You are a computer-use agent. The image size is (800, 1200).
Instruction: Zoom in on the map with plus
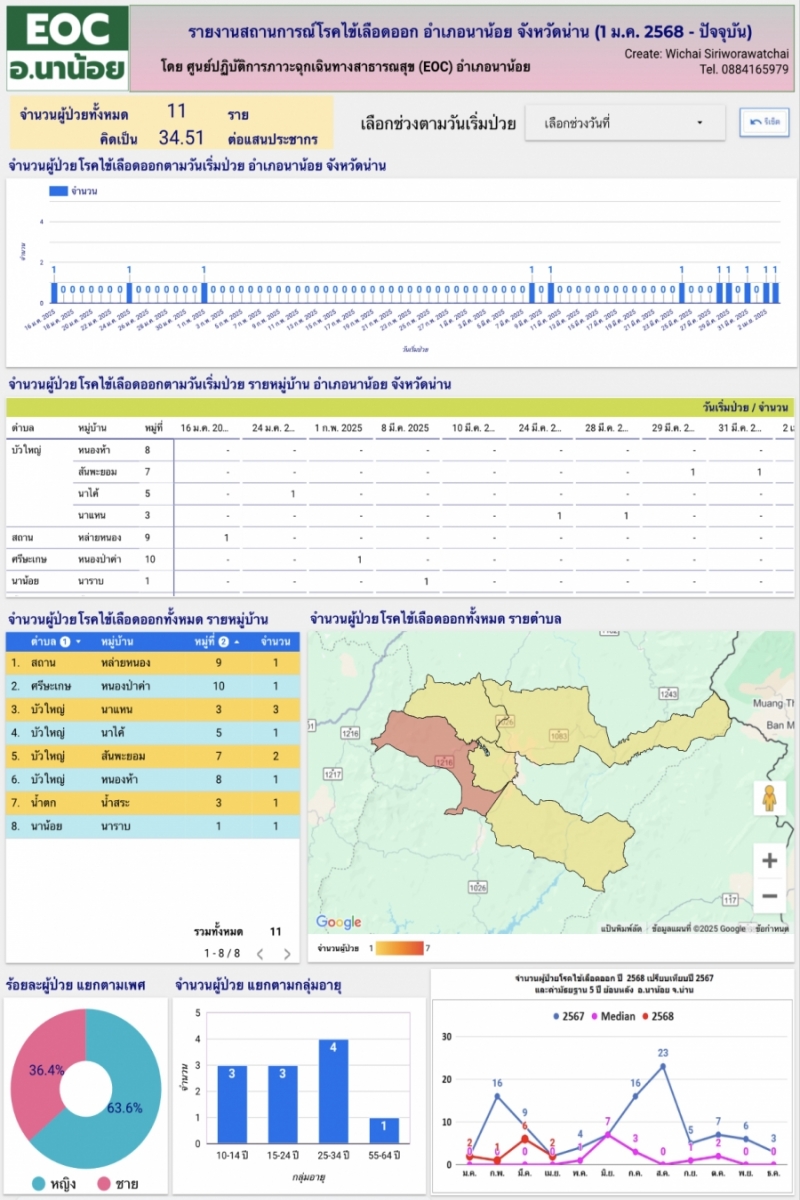click(x=769, y=860)
